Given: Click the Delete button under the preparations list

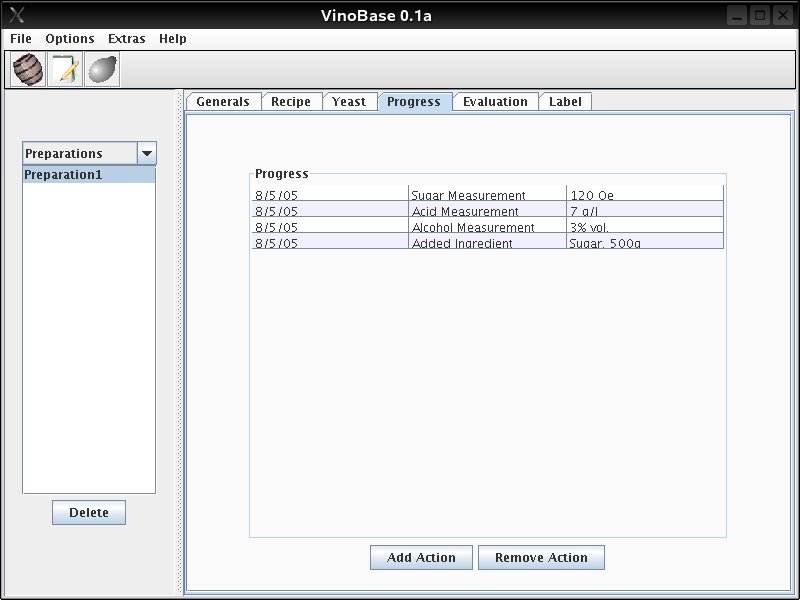Looking at the screenshot, I should [89, 513].
